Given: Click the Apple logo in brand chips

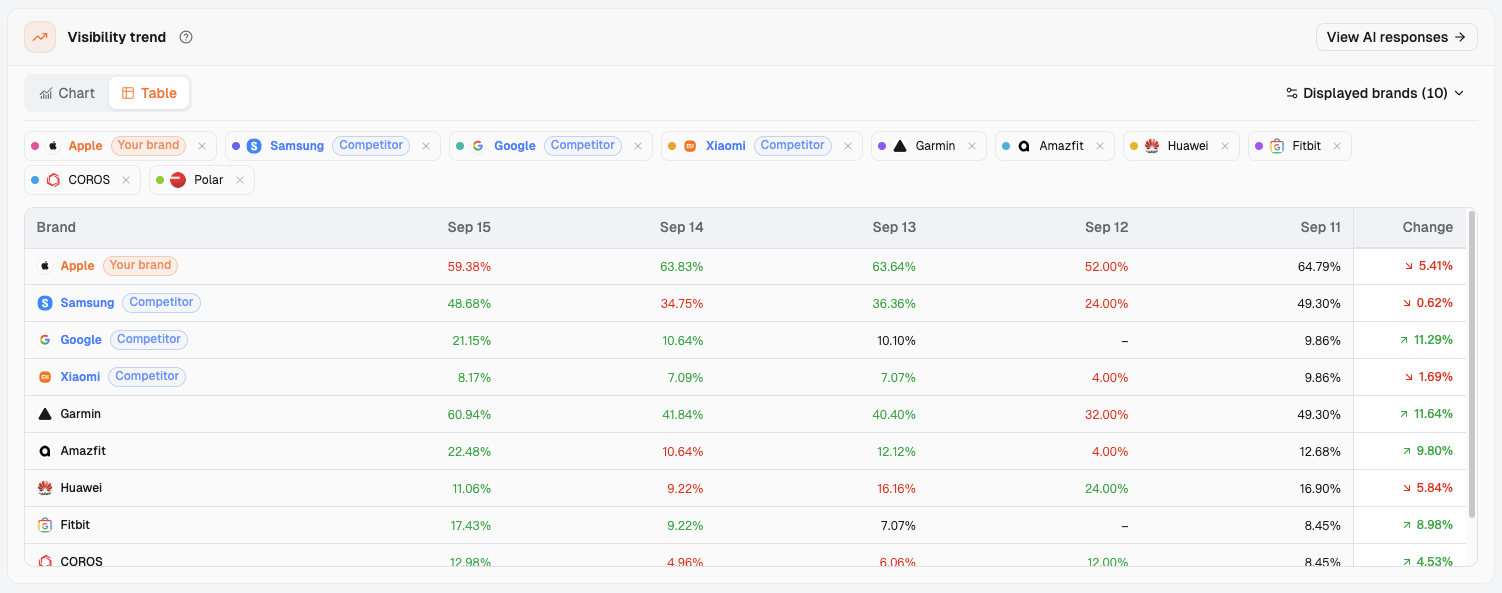Looking at the screenshot, I should (x=54, y=146).
